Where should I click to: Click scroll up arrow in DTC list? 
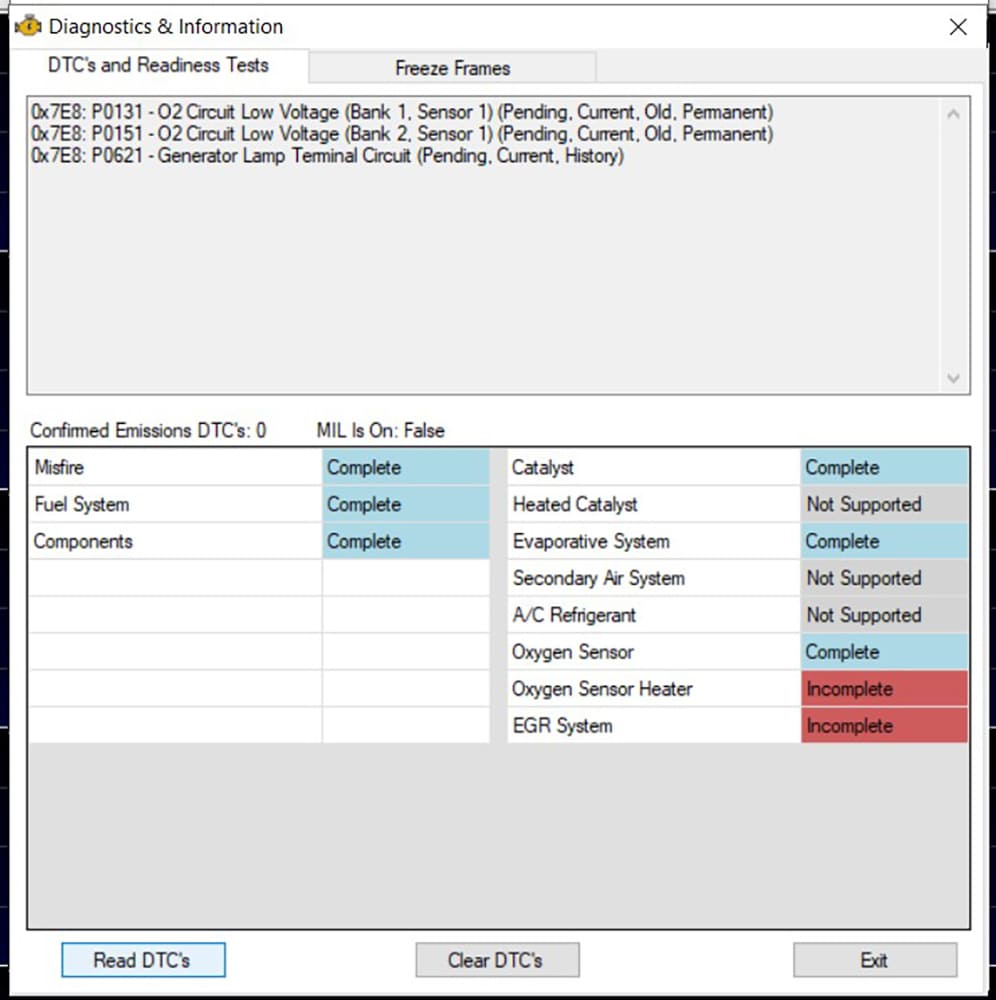tap(952, 115)
